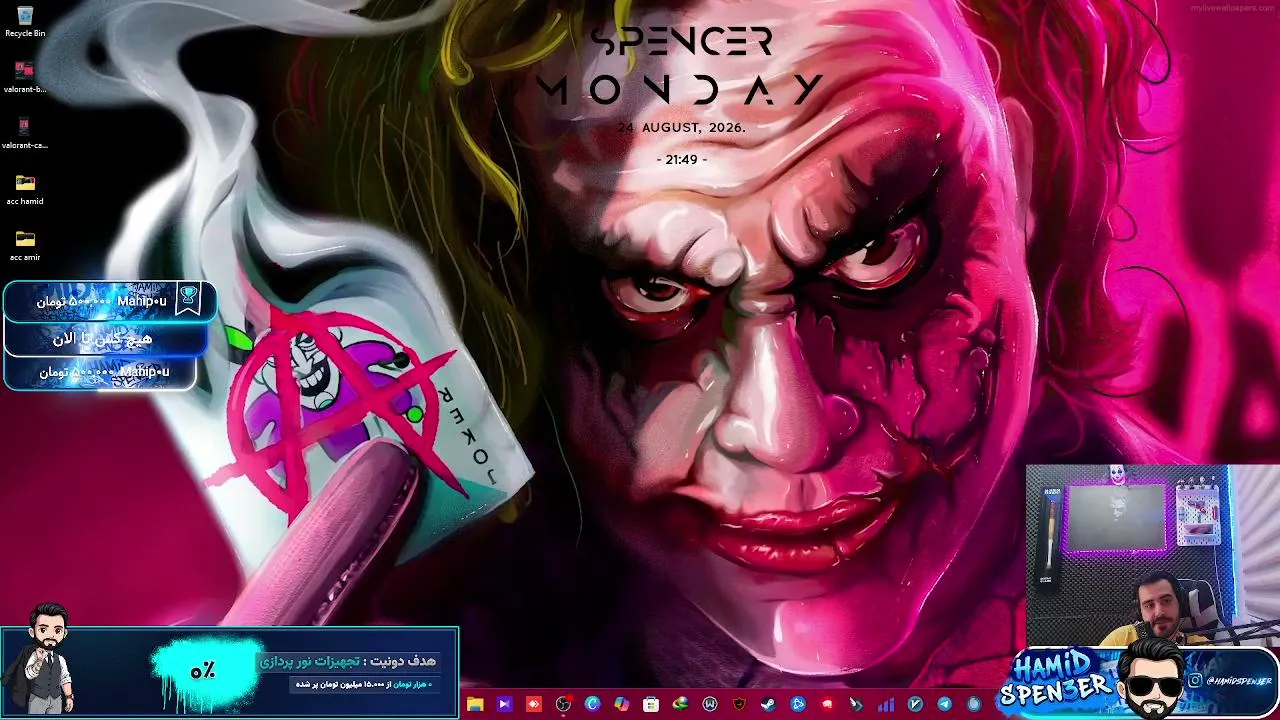This screenshot has height=720, width=1280.
Task: Click the date 24 AUGUST, 2026
Action: click(681, 128)
